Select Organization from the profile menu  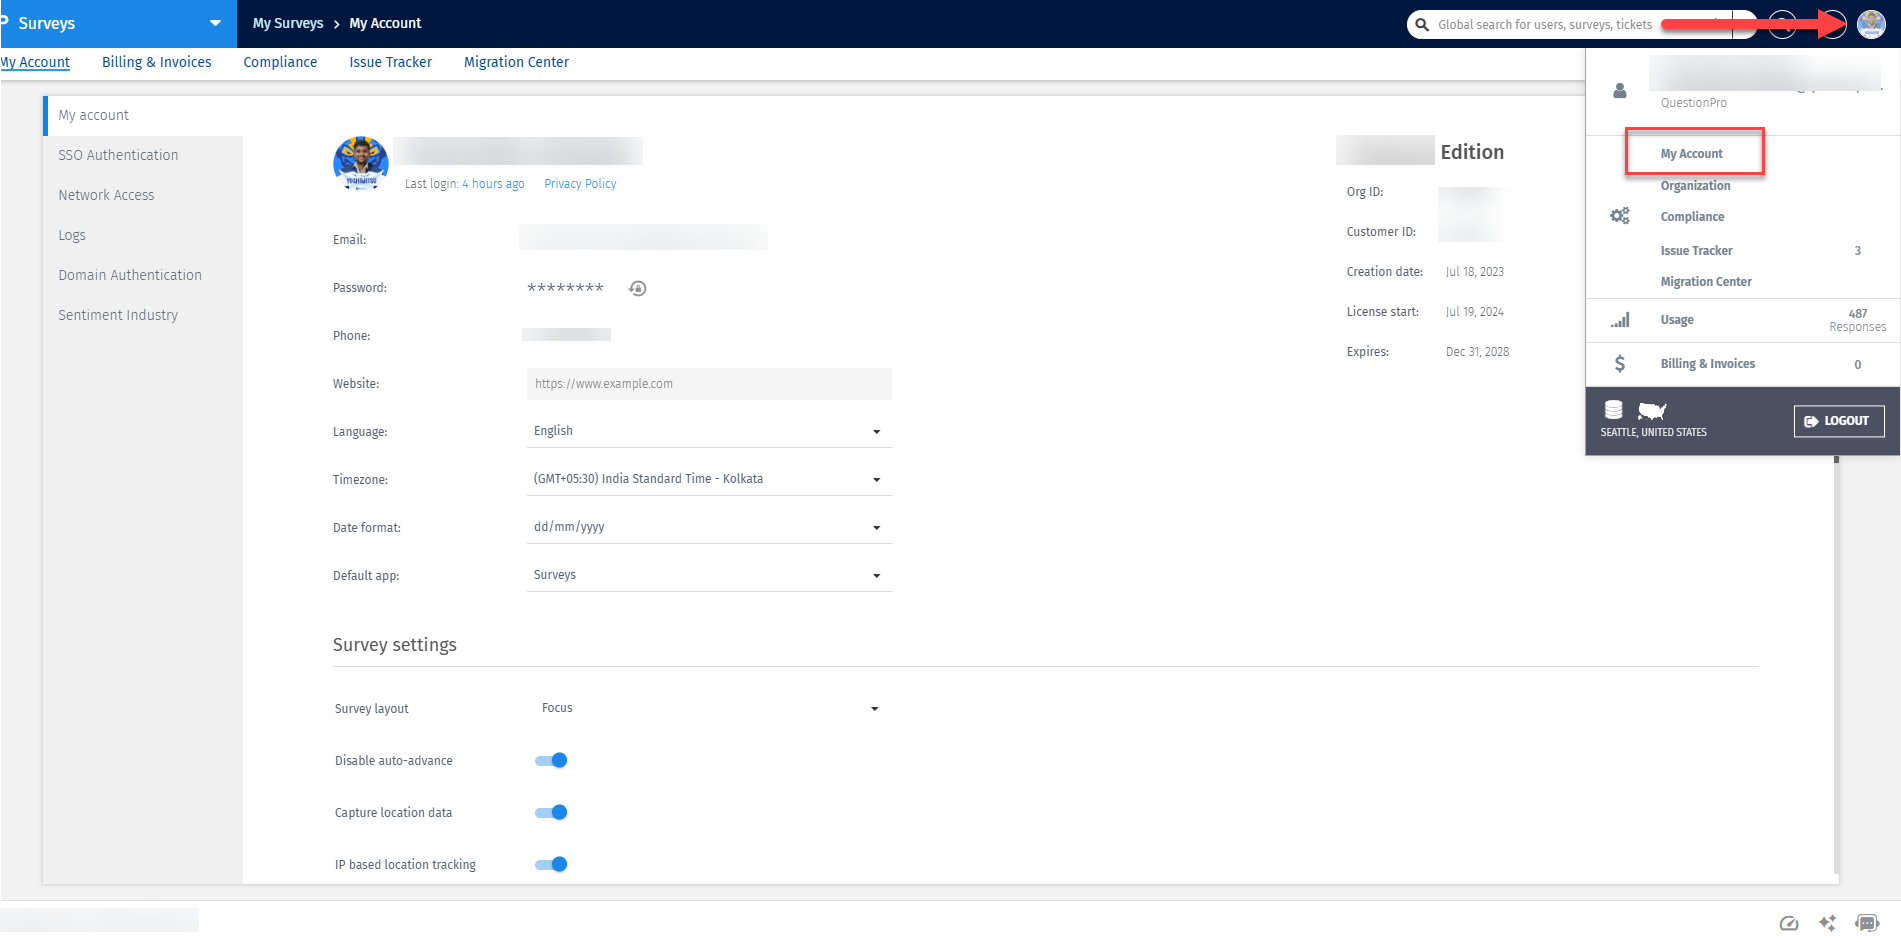[1696, 185]
